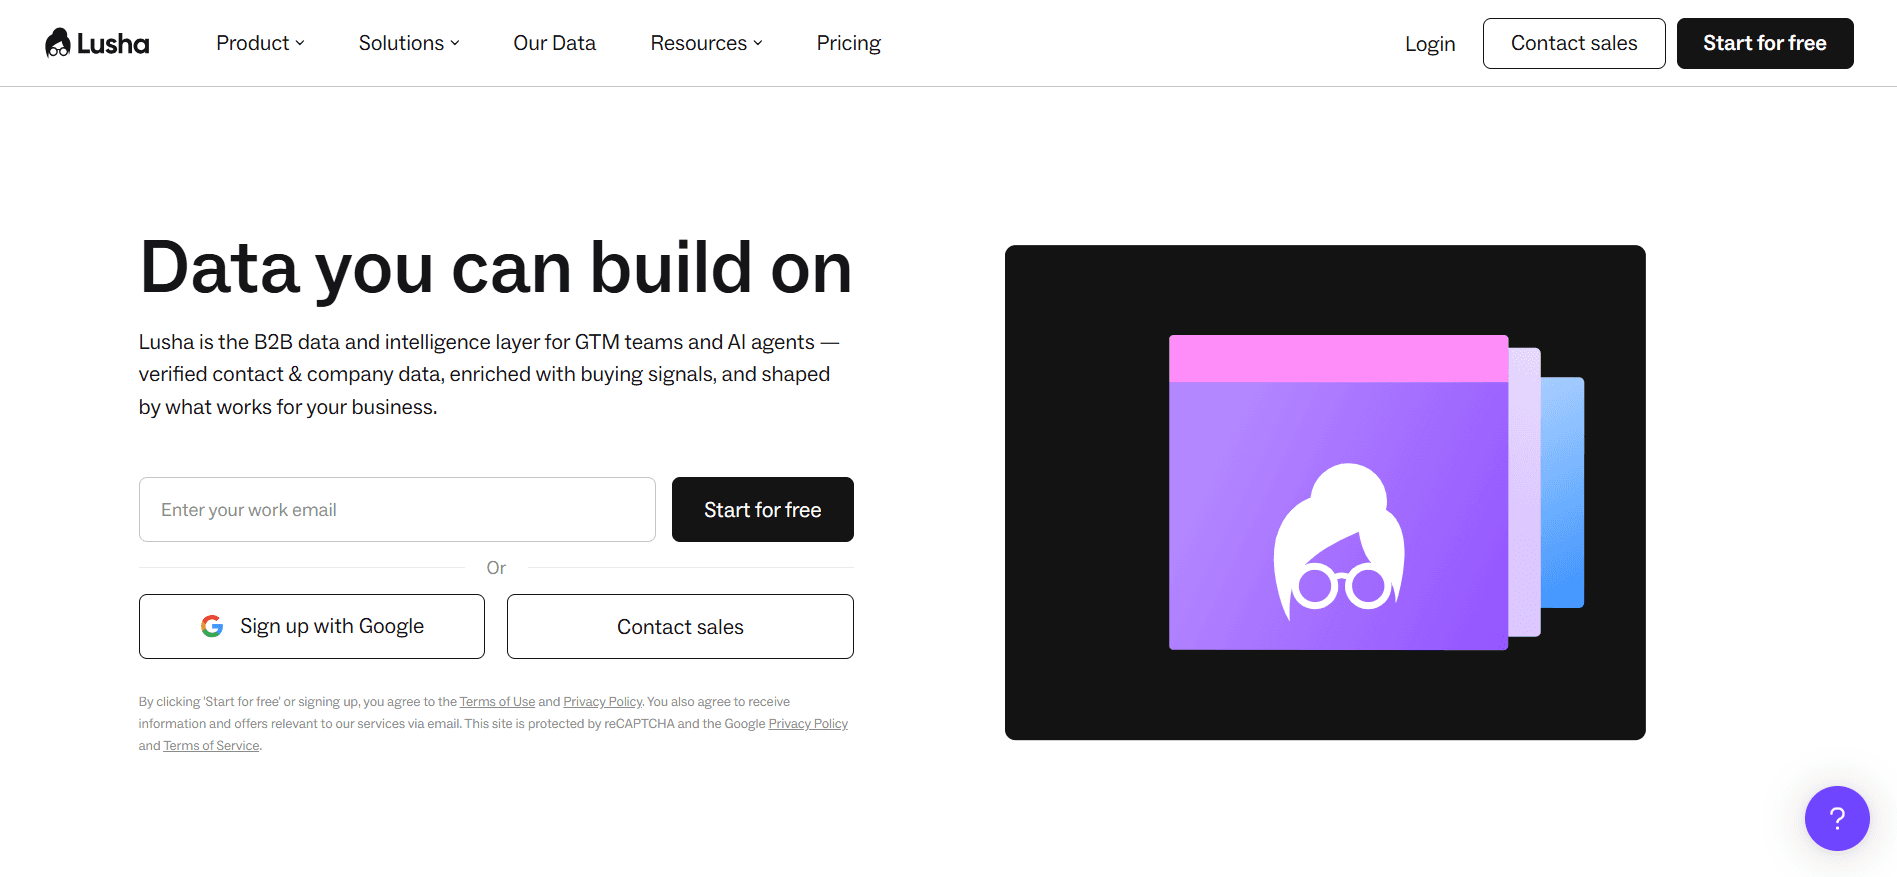Screen dimensions: 1897x877
Task: Click Start for free beside the email field
Action: pos(763,510)
